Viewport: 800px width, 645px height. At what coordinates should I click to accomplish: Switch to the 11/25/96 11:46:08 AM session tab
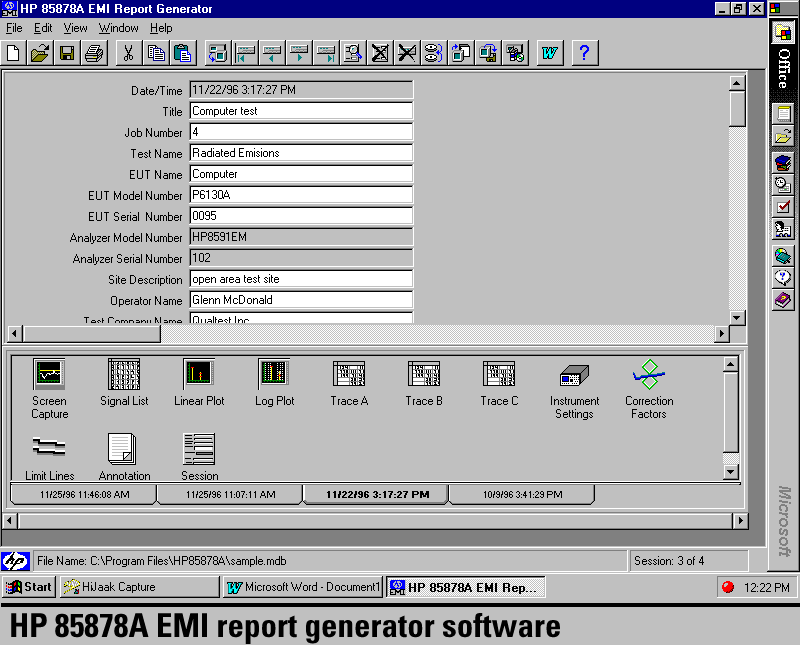click(x=84, y=494)
